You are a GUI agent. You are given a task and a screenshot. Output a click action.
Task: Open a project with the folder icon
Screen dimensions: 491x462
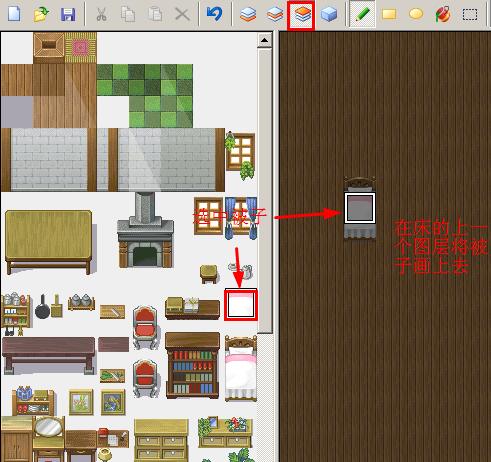click(x=41, y=14)
